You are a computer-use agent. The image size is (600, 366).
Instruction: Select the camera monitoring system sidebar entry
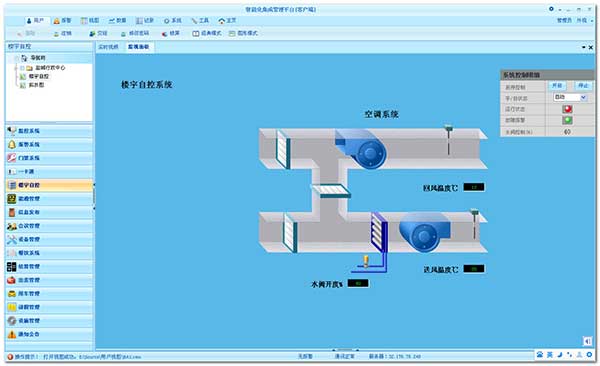pos(49,131)
